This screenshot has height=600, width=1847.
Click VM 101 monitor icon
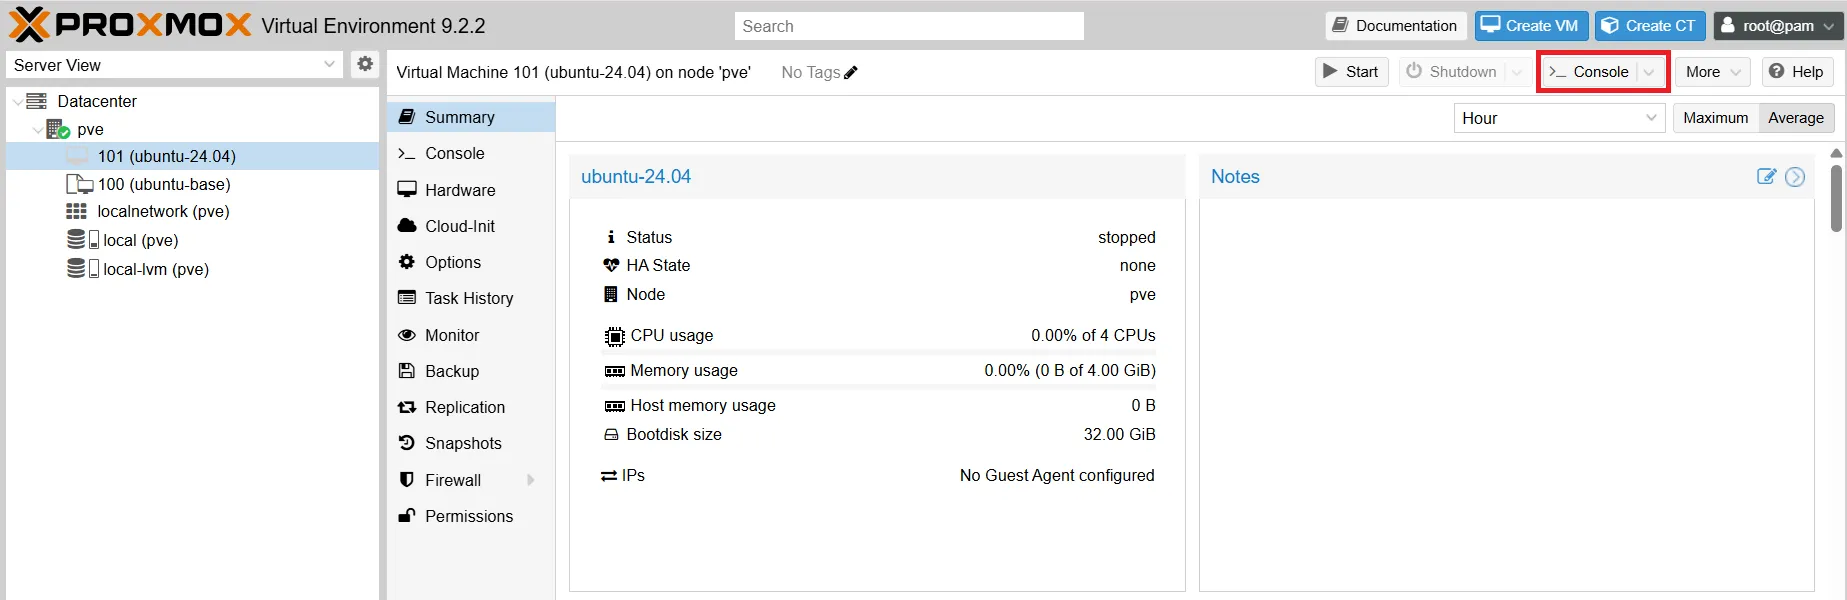(78, 156)
